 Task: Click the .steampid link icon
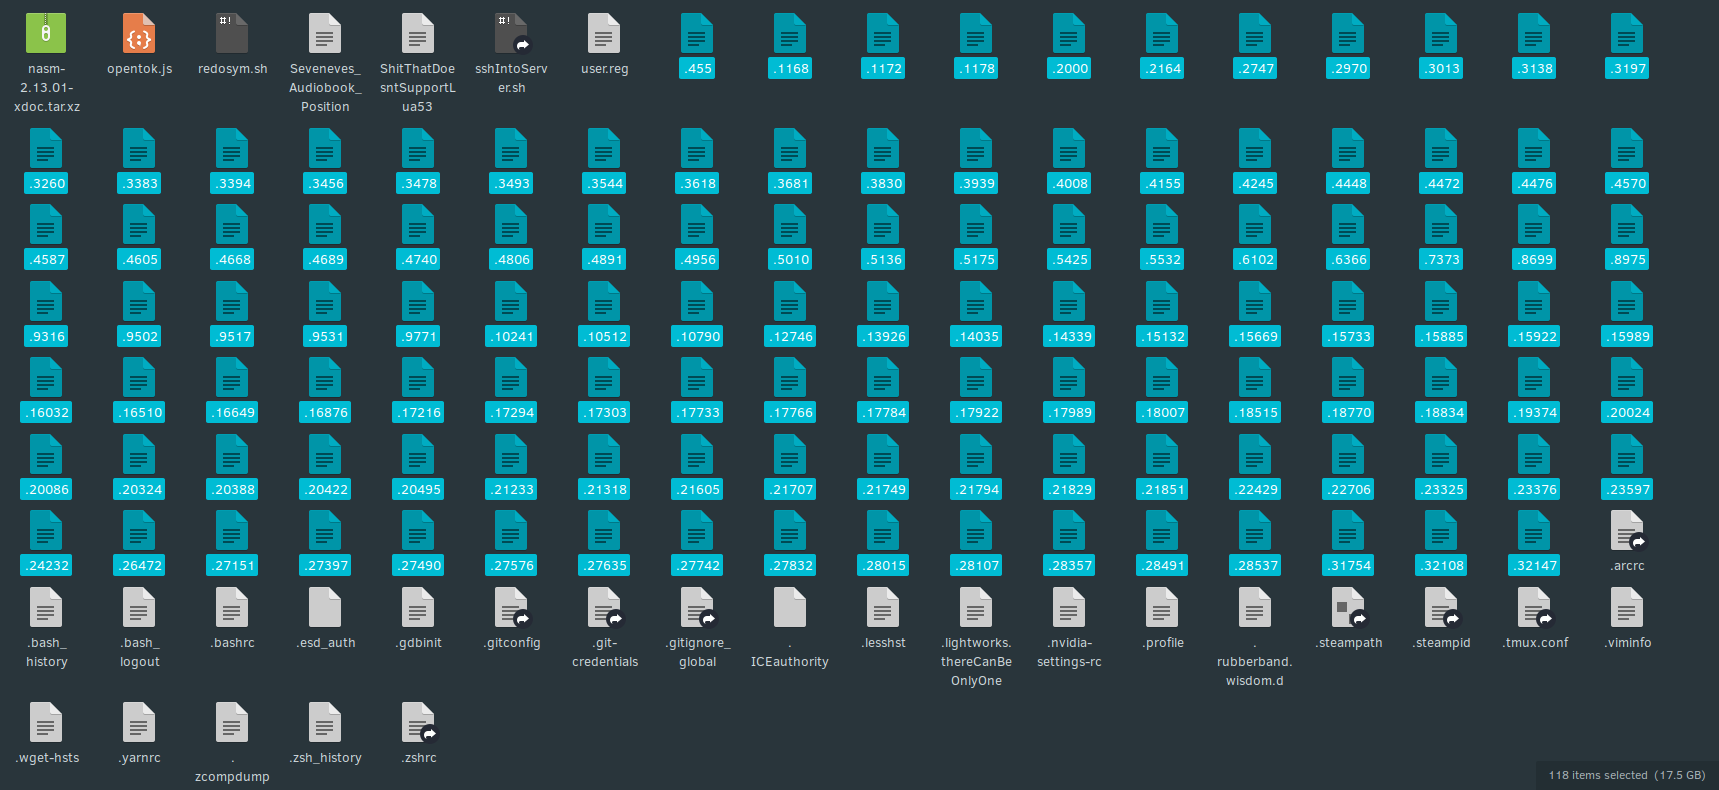1442,607
